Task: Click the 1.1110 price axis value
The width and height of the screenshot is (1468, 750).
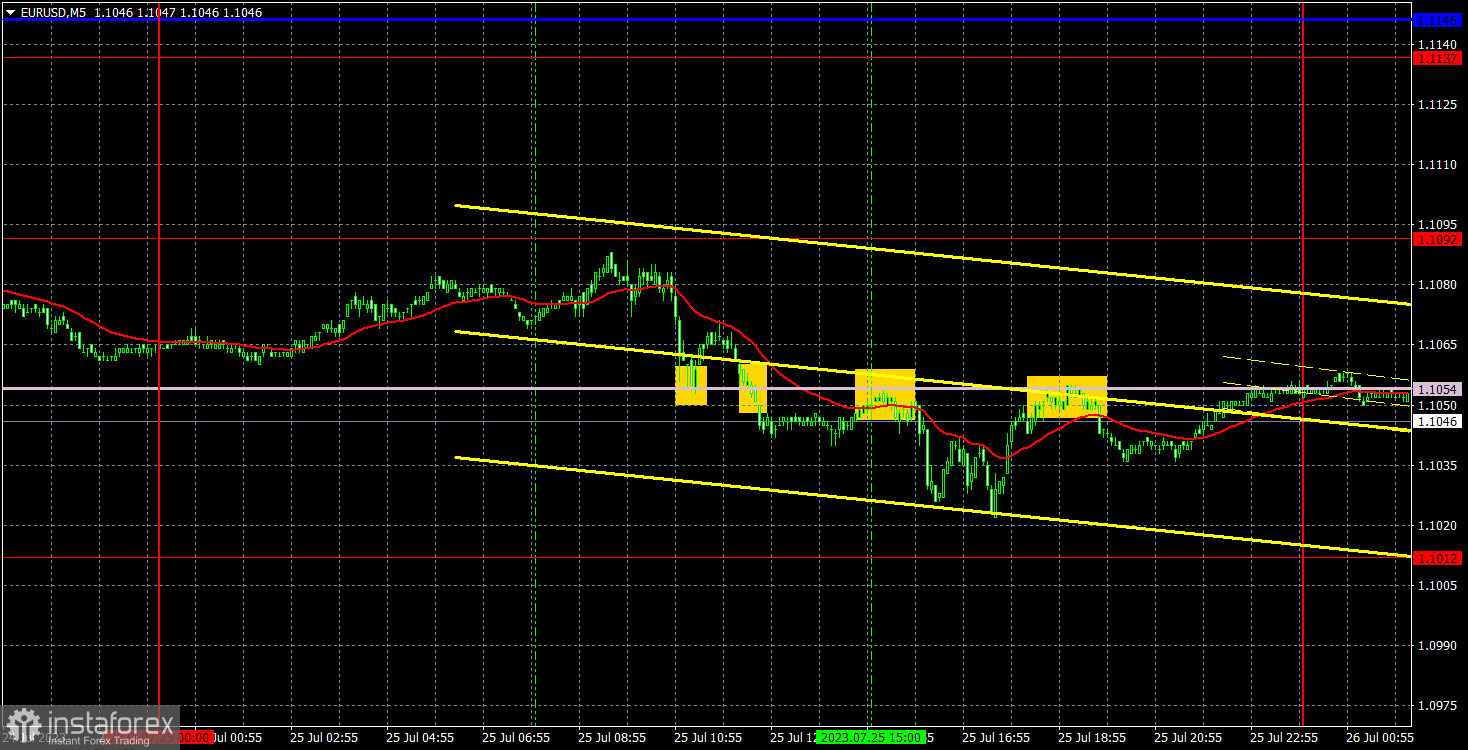Action: [x=1437, y=165]
